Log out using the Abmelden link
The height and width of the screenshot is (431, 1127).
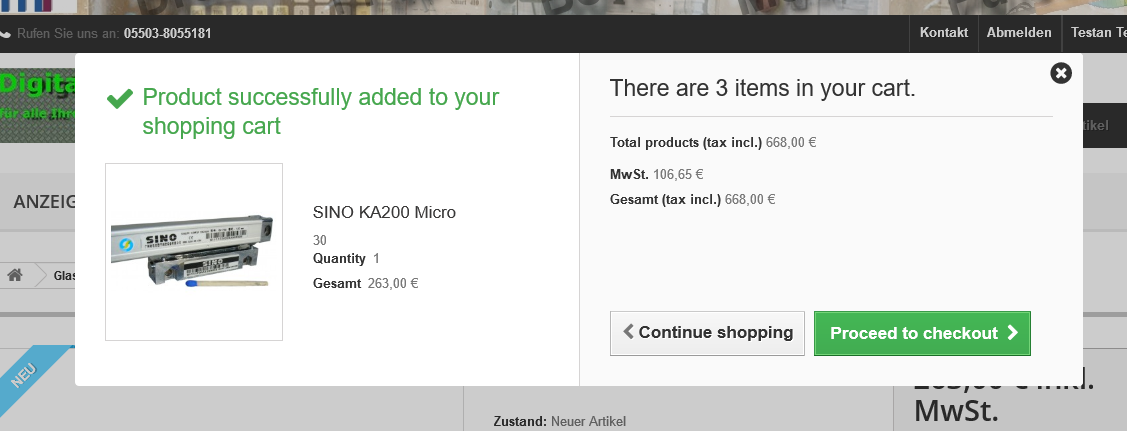tap(1018, 33)
